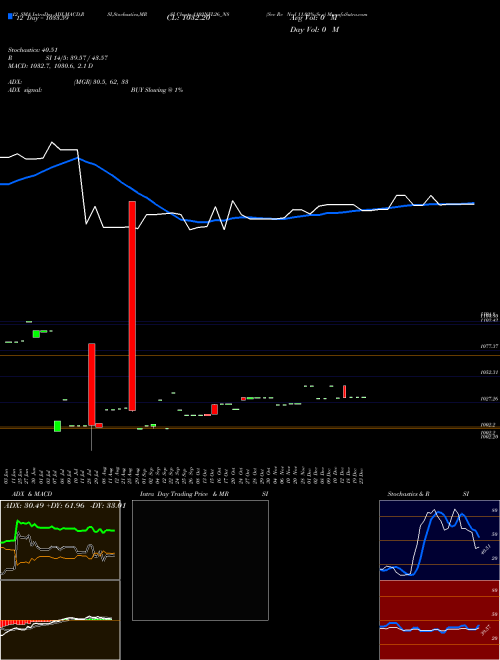Click the 1027.26 price axis label

coord(489,399)
